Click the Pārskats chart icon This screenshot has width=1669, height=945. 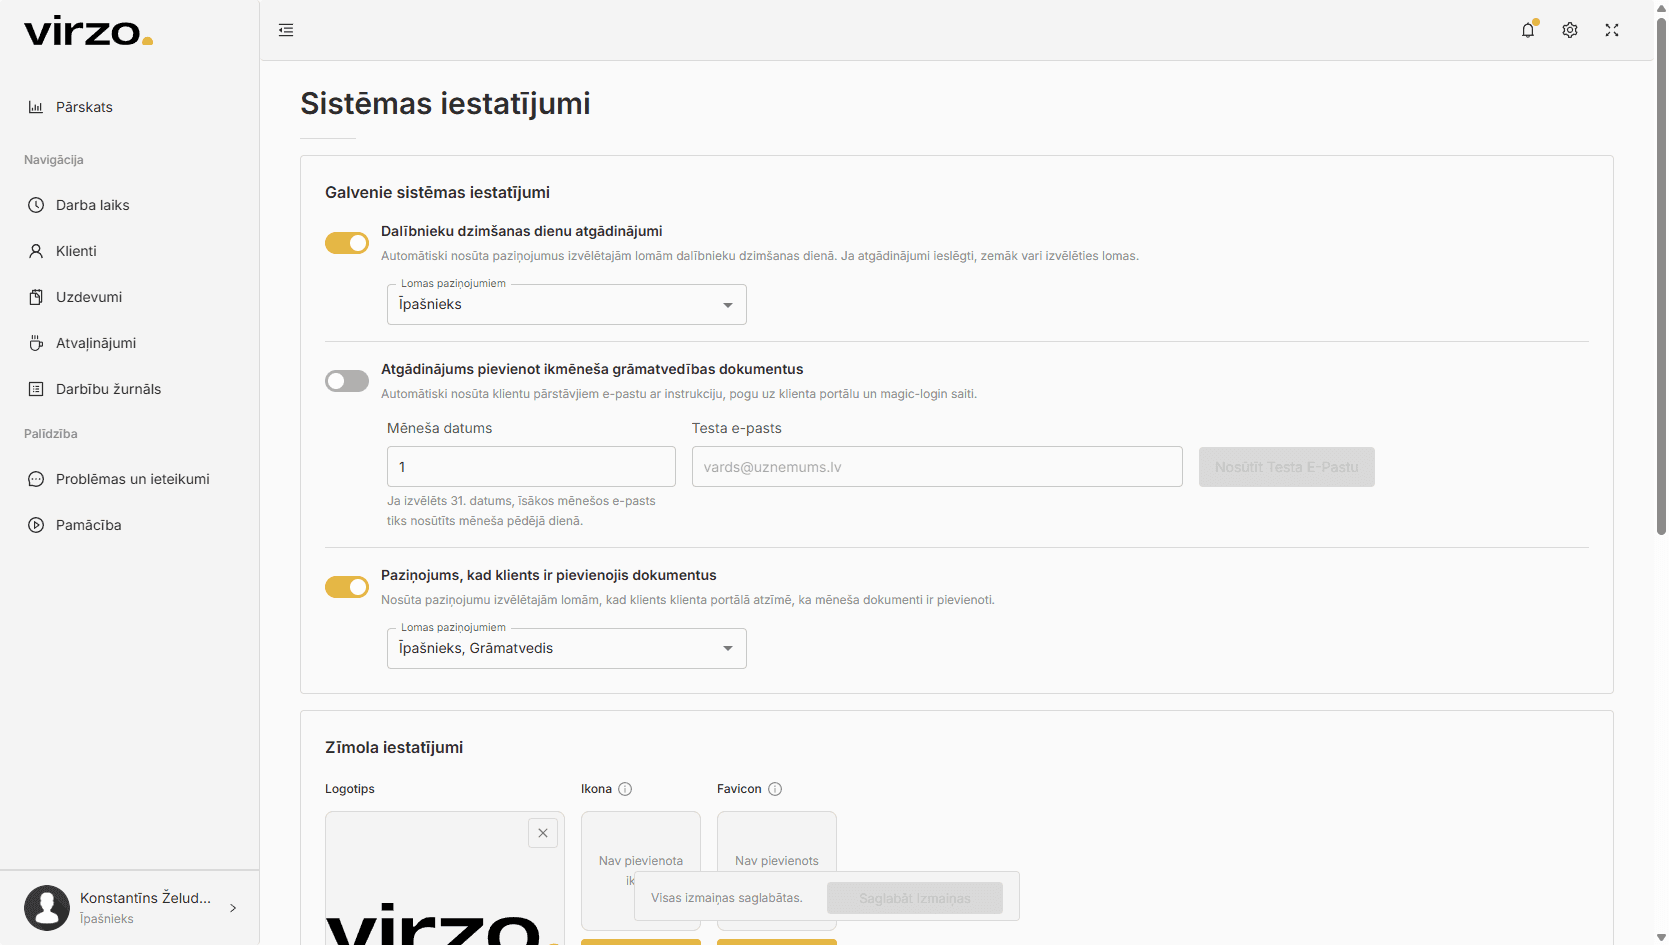tap(36, 107)
